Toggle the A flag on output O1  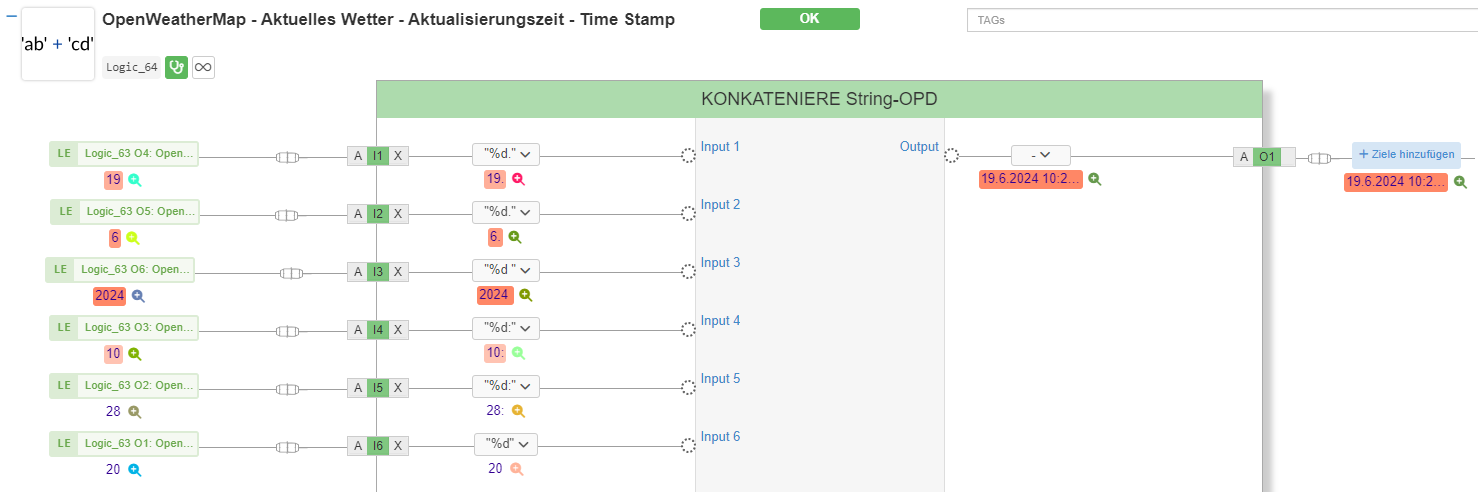[x=1244, y=156]
